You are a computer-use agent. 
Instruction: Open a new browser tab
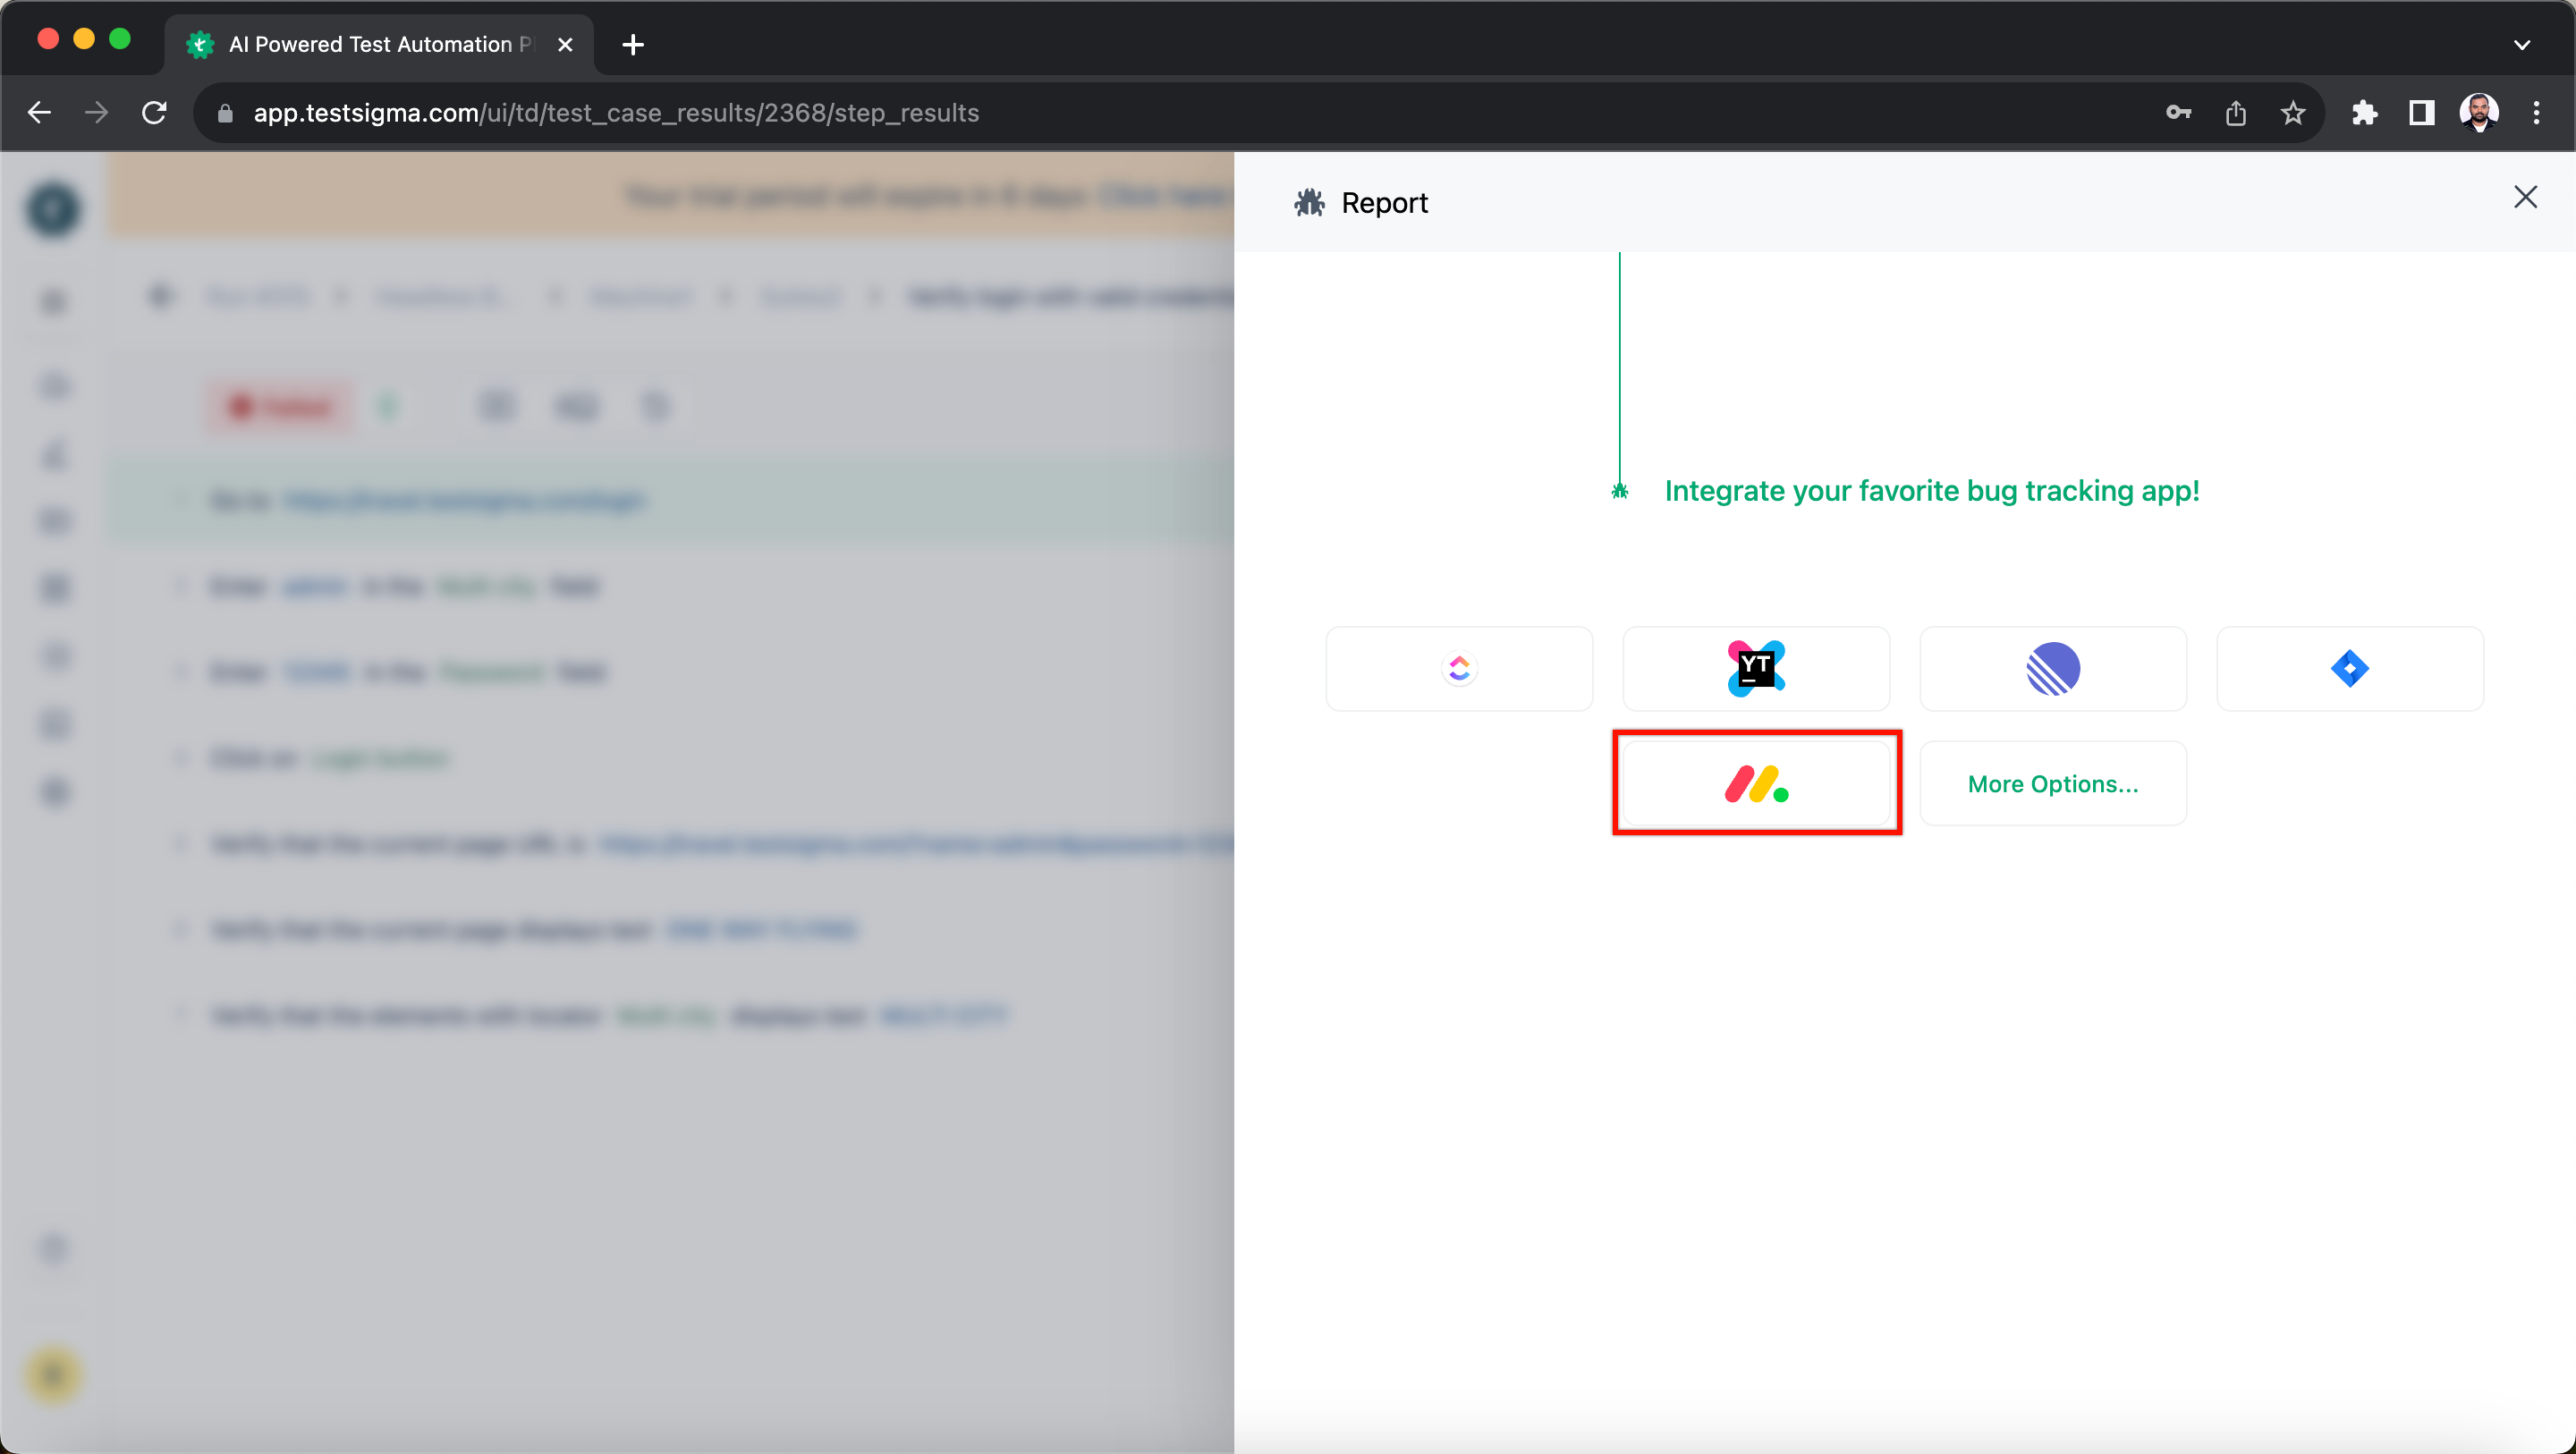click(x=633, y=45)
